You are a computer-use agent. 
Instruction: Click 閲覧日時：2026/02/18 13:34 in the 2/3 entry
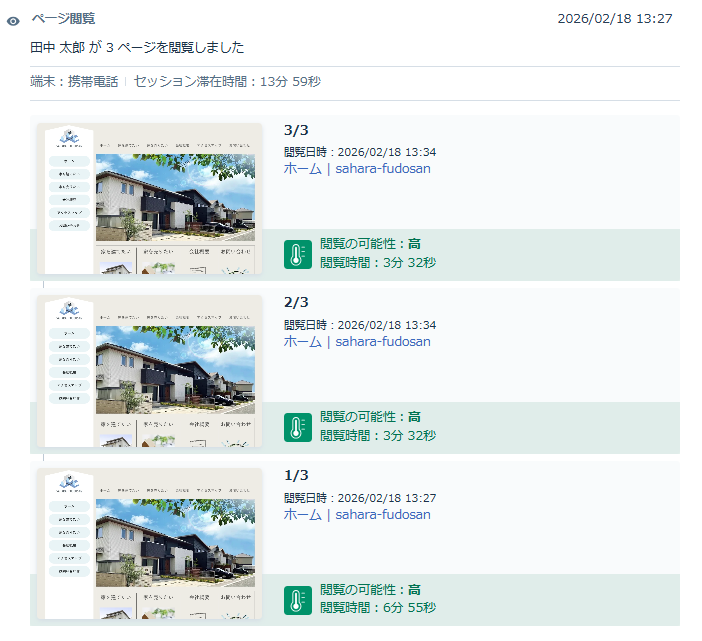click(360, 325)
